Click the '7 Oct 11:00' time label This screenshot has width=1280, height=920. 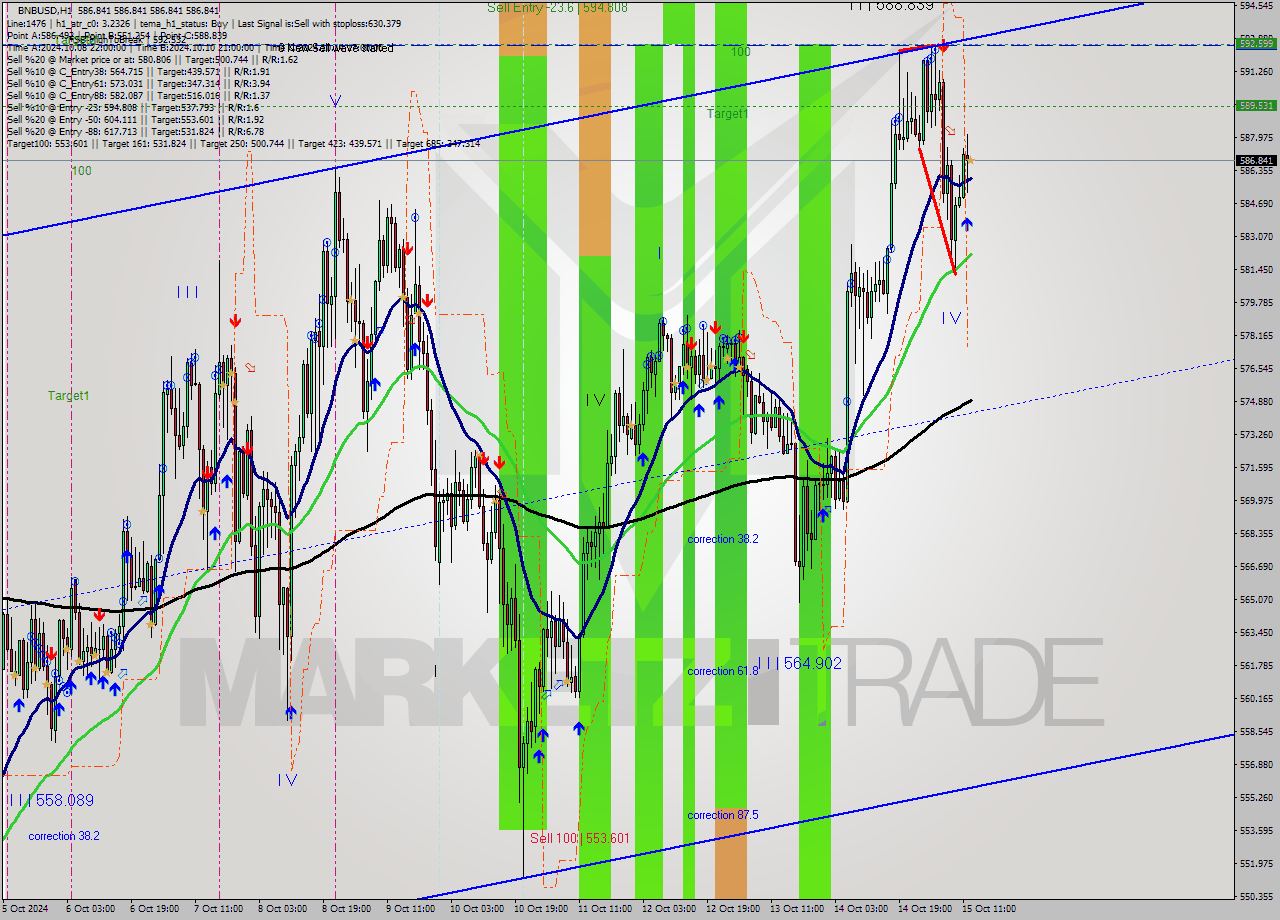click(218, 909)
